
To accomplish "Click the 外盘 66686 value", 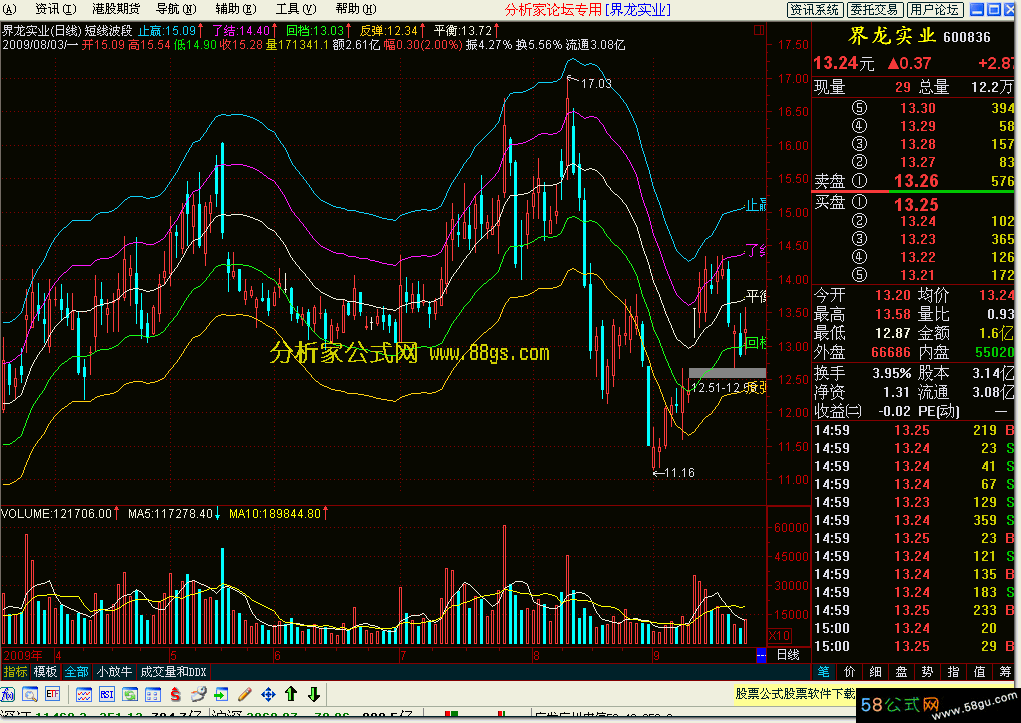I will click(891, 352).
